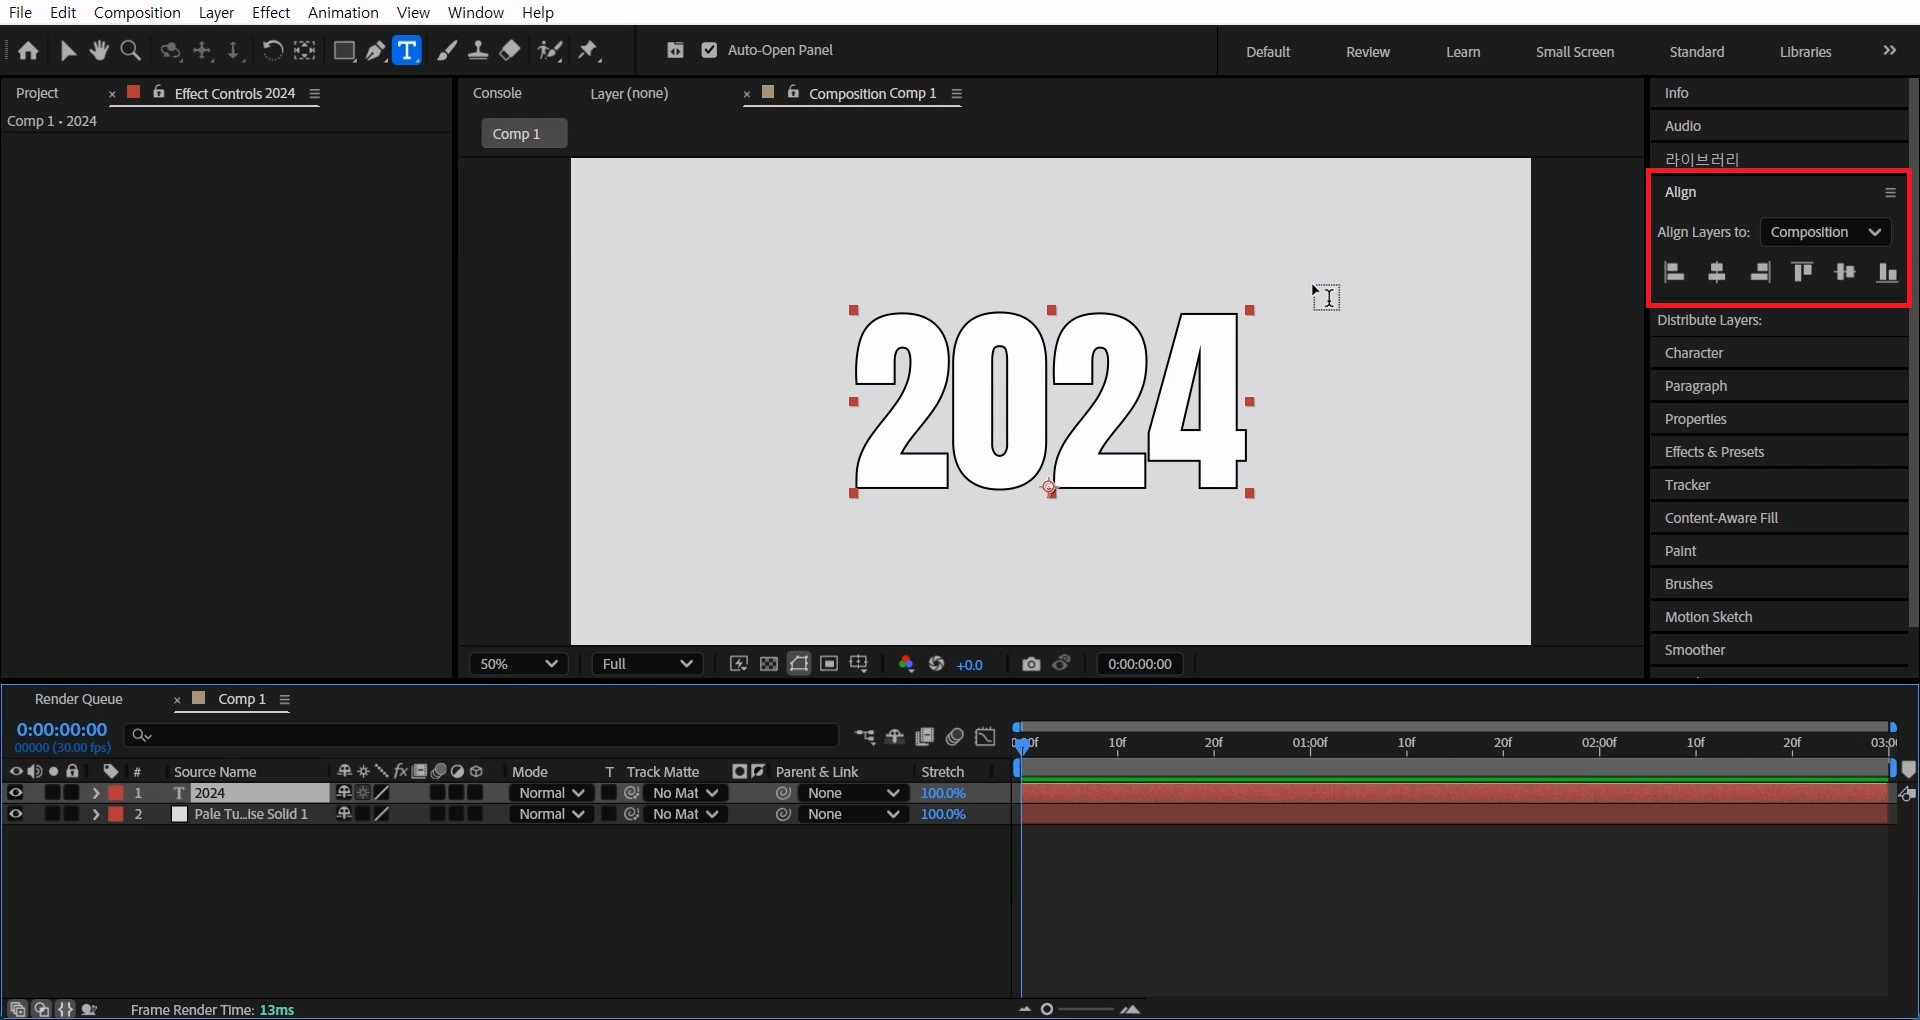Enable Motion Blur for all layers
This screenshot has height=1020, width=1920.
[x=955, y=737]
